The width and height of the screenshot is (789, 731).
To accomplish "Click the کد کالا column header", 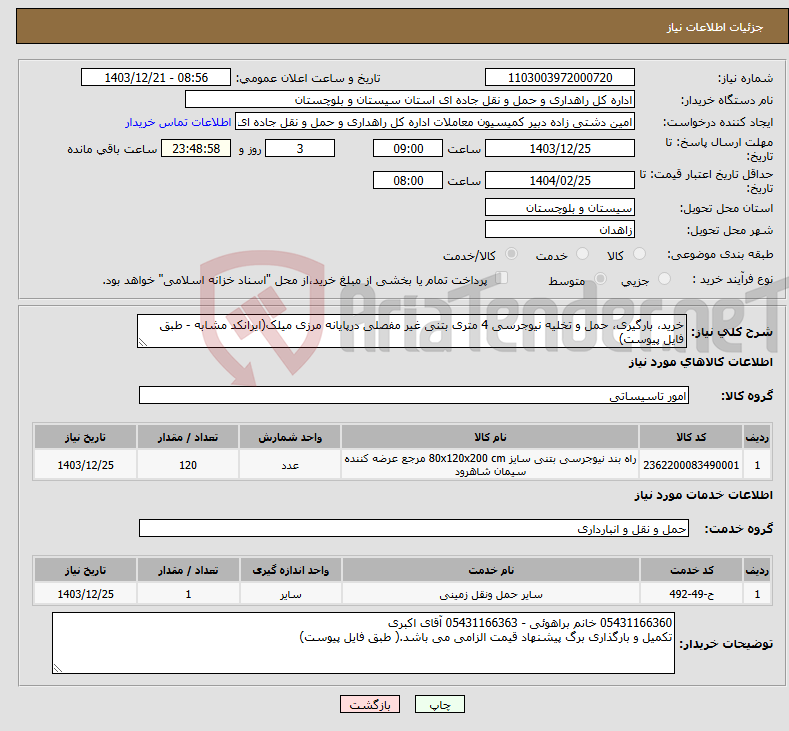I will pos(691,437).
